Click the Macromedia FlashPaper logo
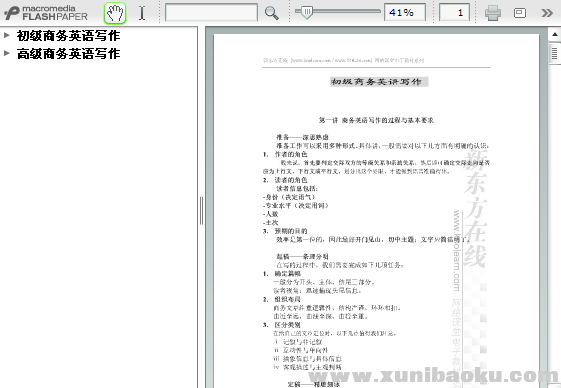 pyautogui.click(x=46, y=13)
